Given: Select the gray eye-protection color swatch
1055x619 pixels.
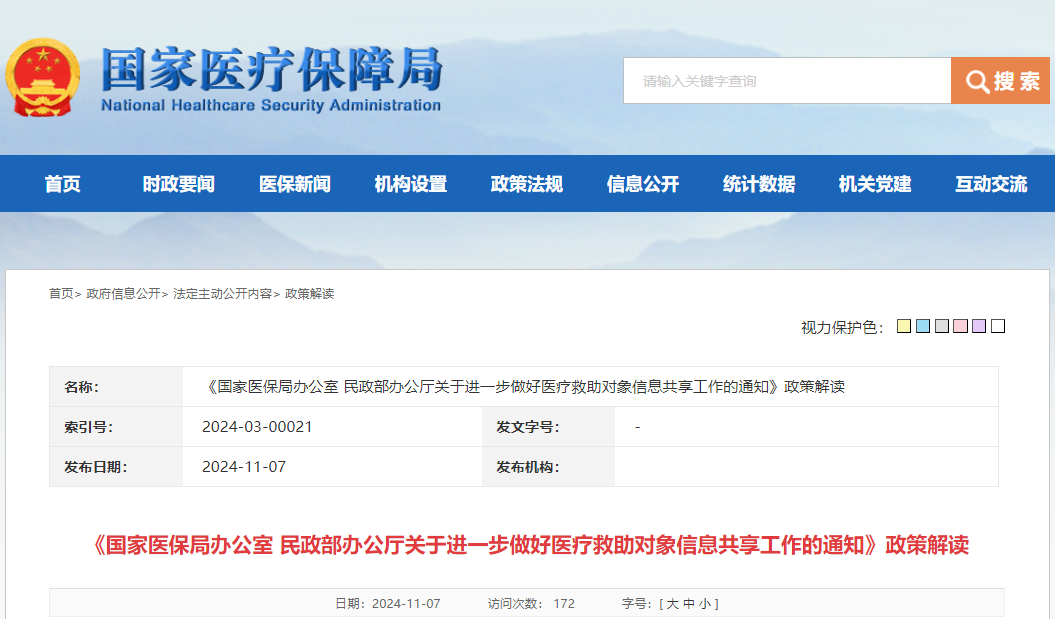Looking at the screenshot, I should click(942, 325).
